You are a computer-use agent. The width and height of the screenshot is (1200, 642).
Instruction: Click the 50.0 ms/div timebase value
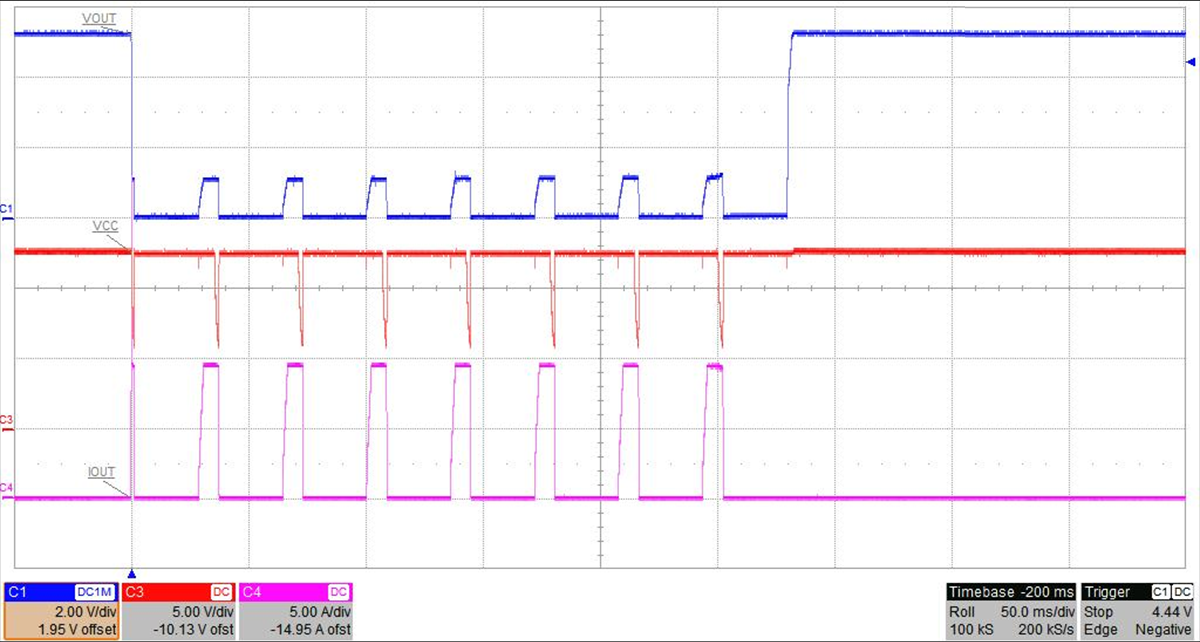tap(1039, 611)
